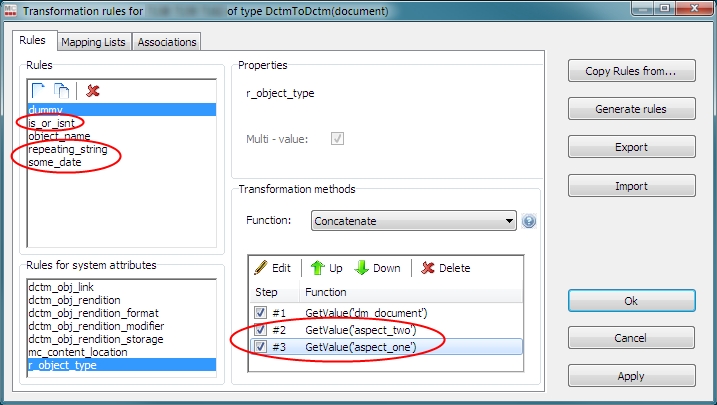Uncheck step #2 GetValue('aspect_two')
717x405 pixels.
(260, 330)
